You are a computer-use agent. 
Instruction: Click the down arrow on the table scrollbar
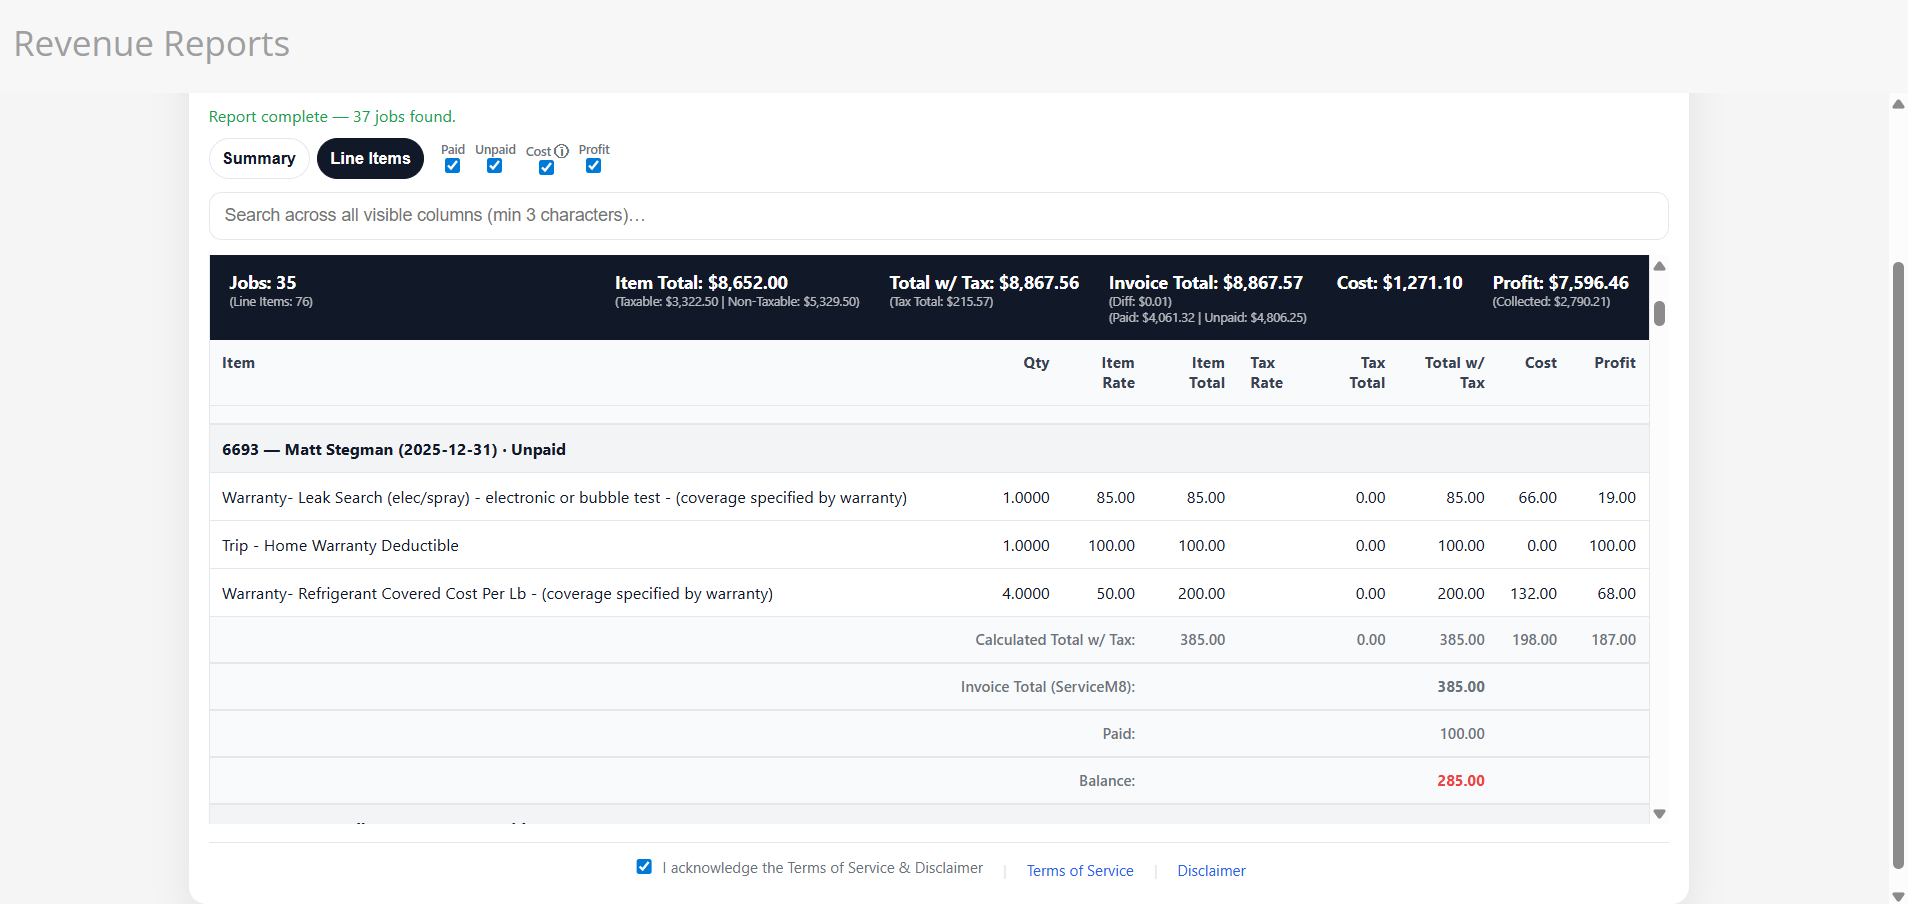[x=1659, y=813]
